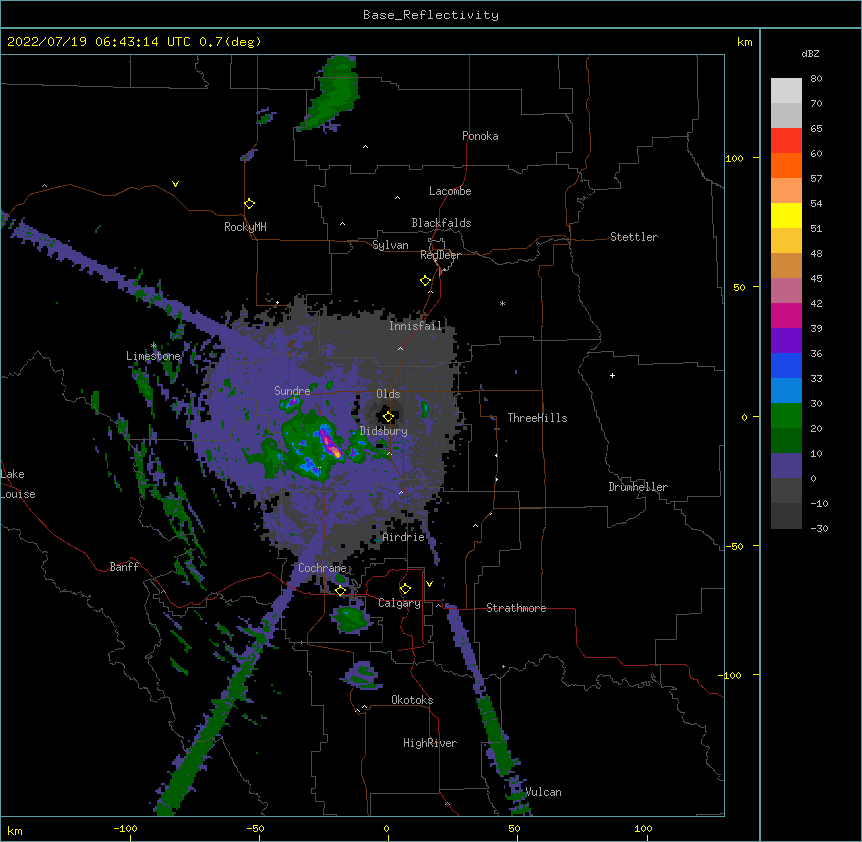Click the intense magenta storm core near Didsbury

click(330, 444)
